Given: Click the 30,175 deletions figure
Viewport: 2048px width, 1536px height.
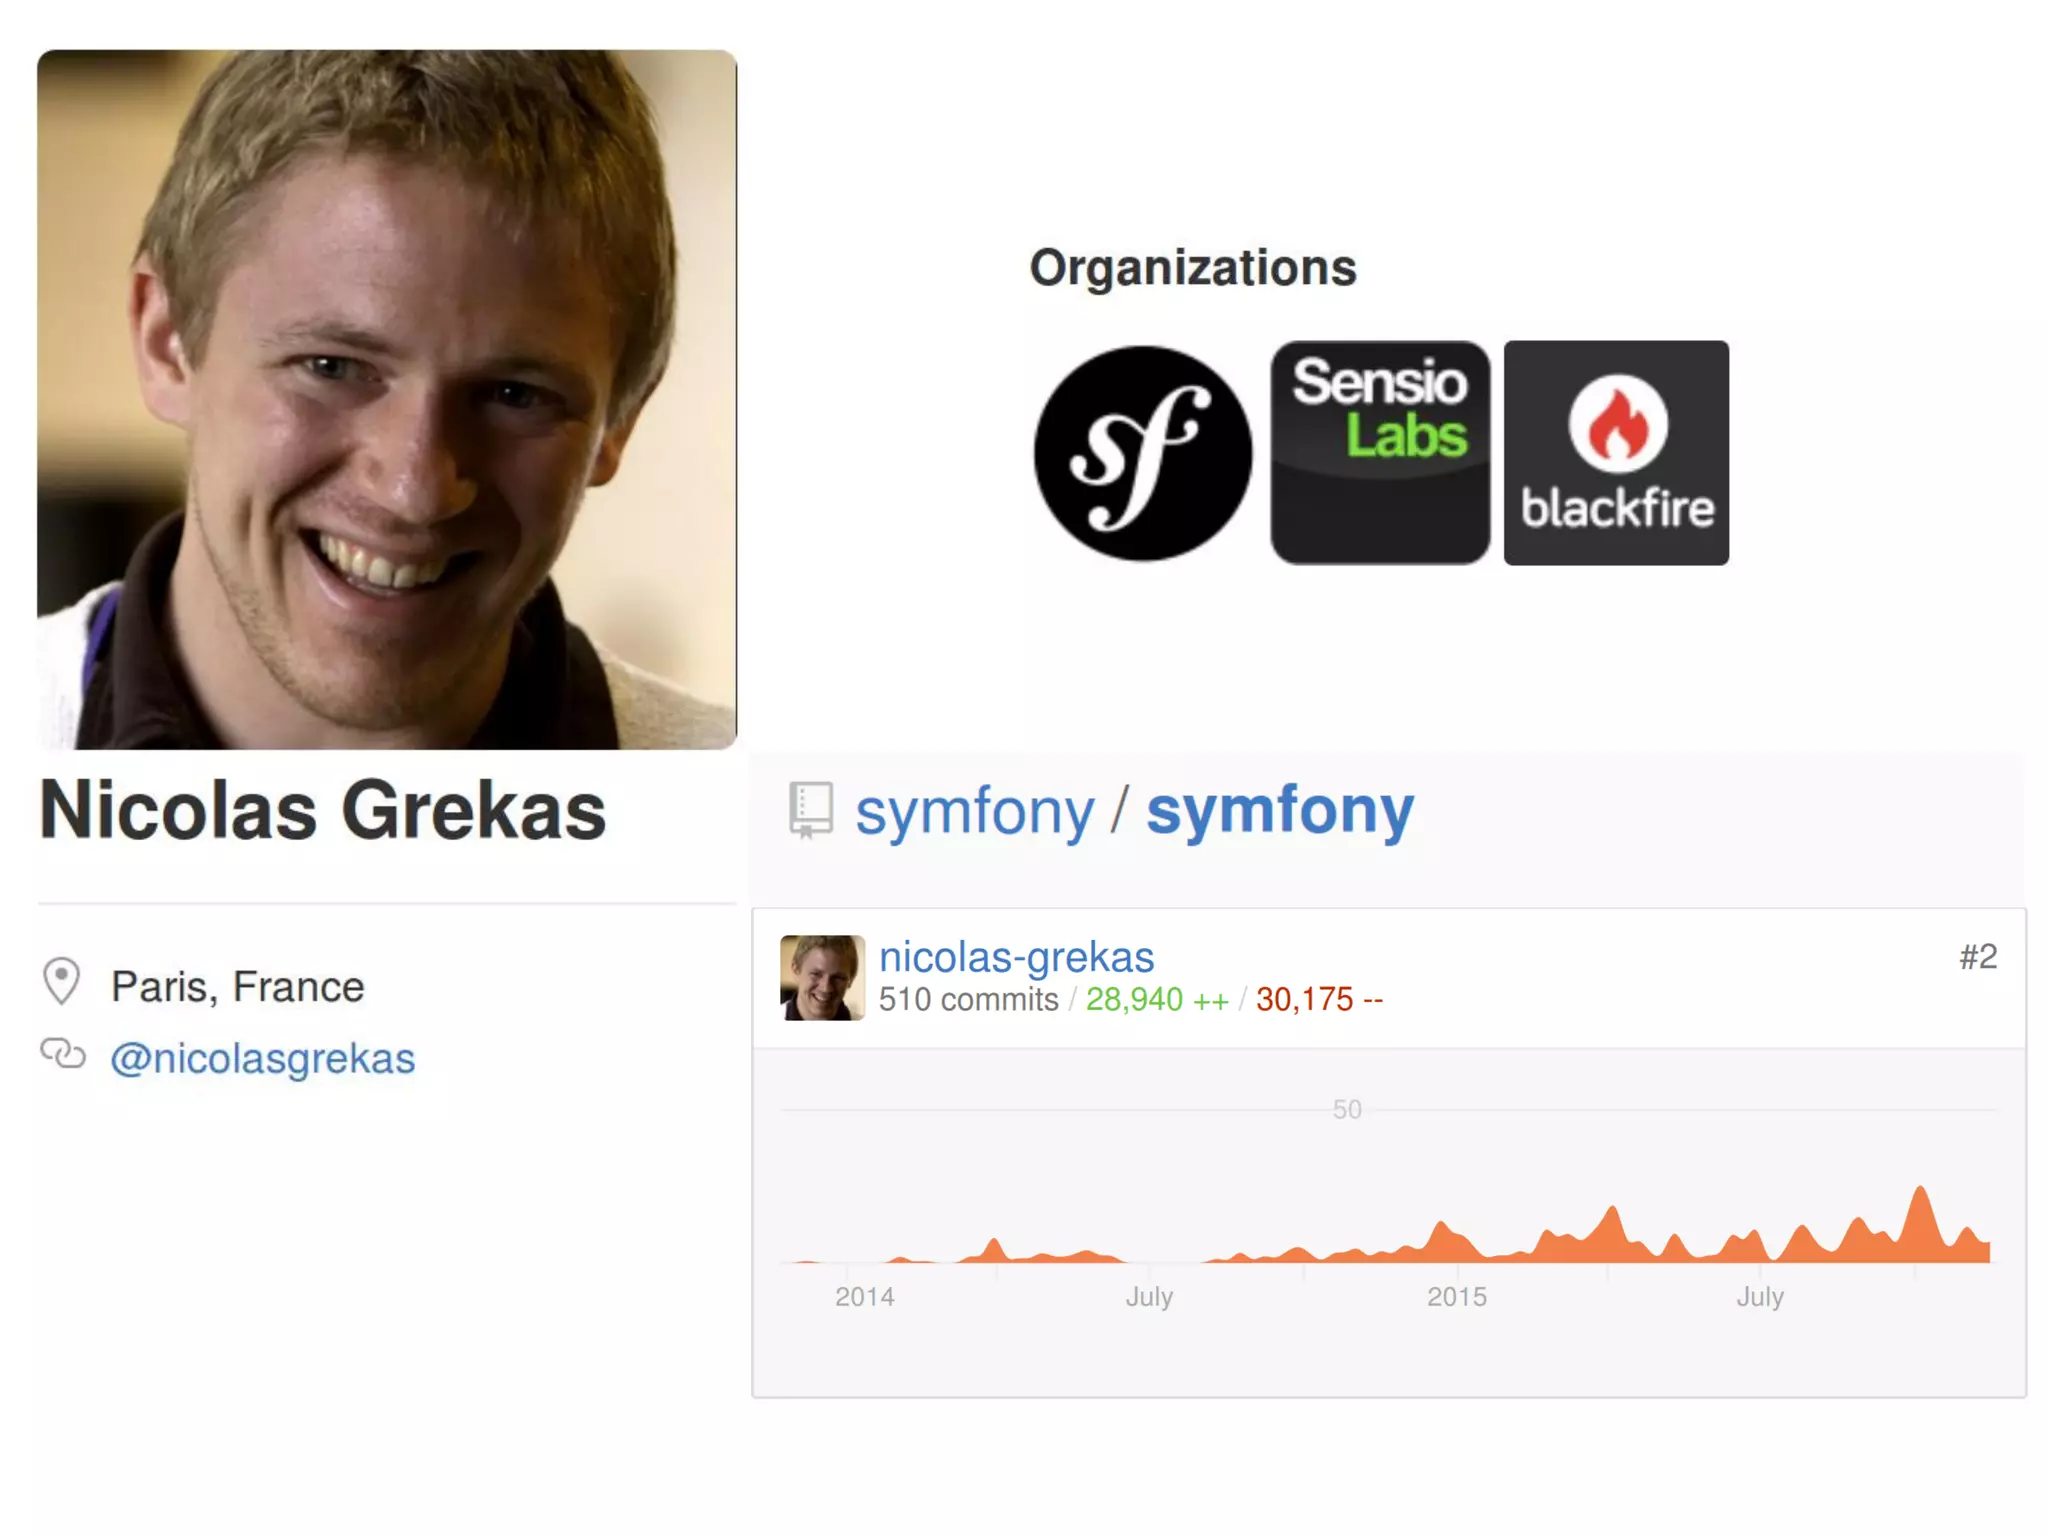Looking at the screenshot, I should coord(1319,999).
